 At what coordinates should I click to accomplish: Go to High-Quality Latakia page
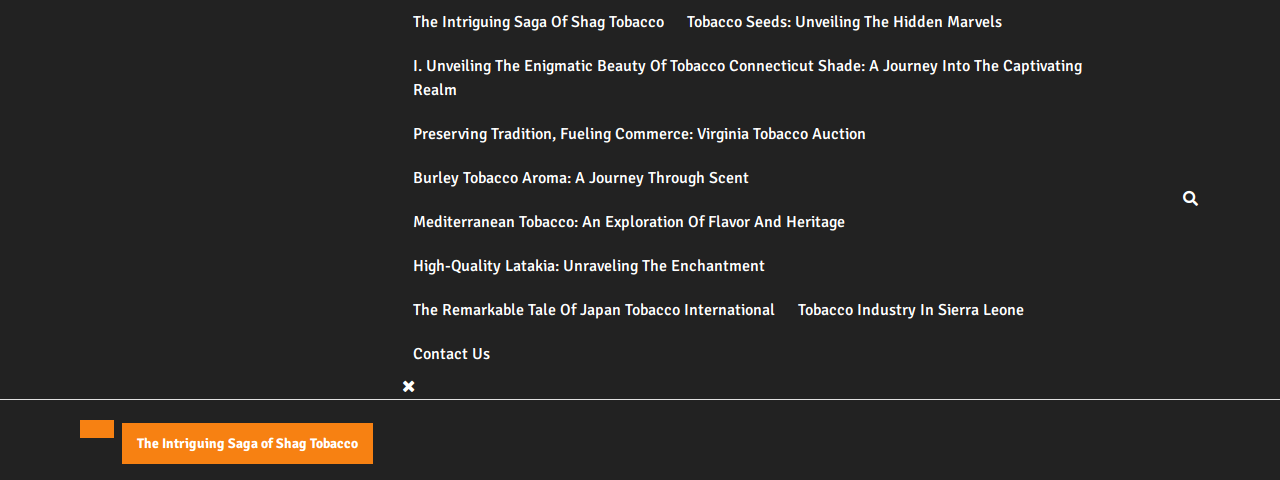click(x=589, y=266)
